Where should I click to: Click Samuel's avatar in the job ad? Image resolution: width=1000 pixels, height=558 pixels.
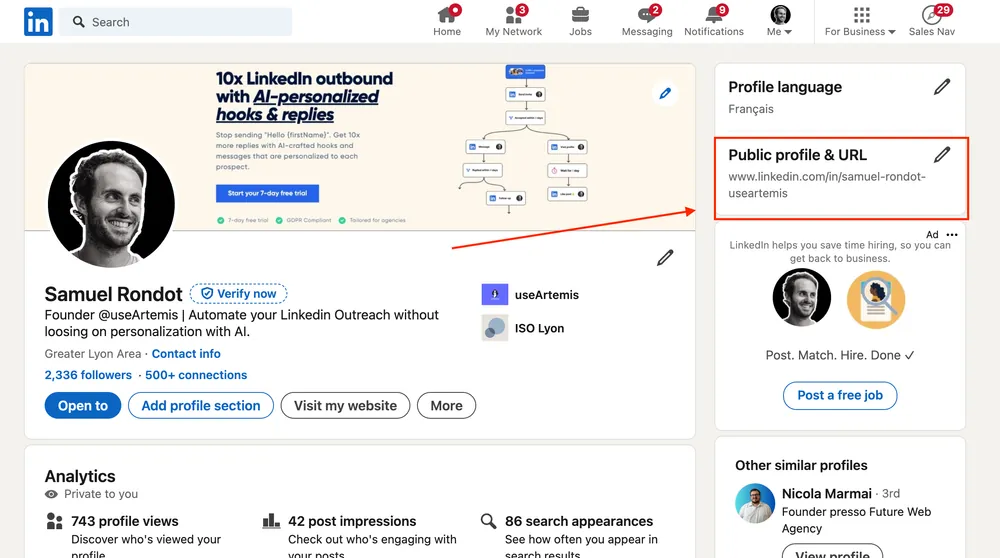(802, 298)
